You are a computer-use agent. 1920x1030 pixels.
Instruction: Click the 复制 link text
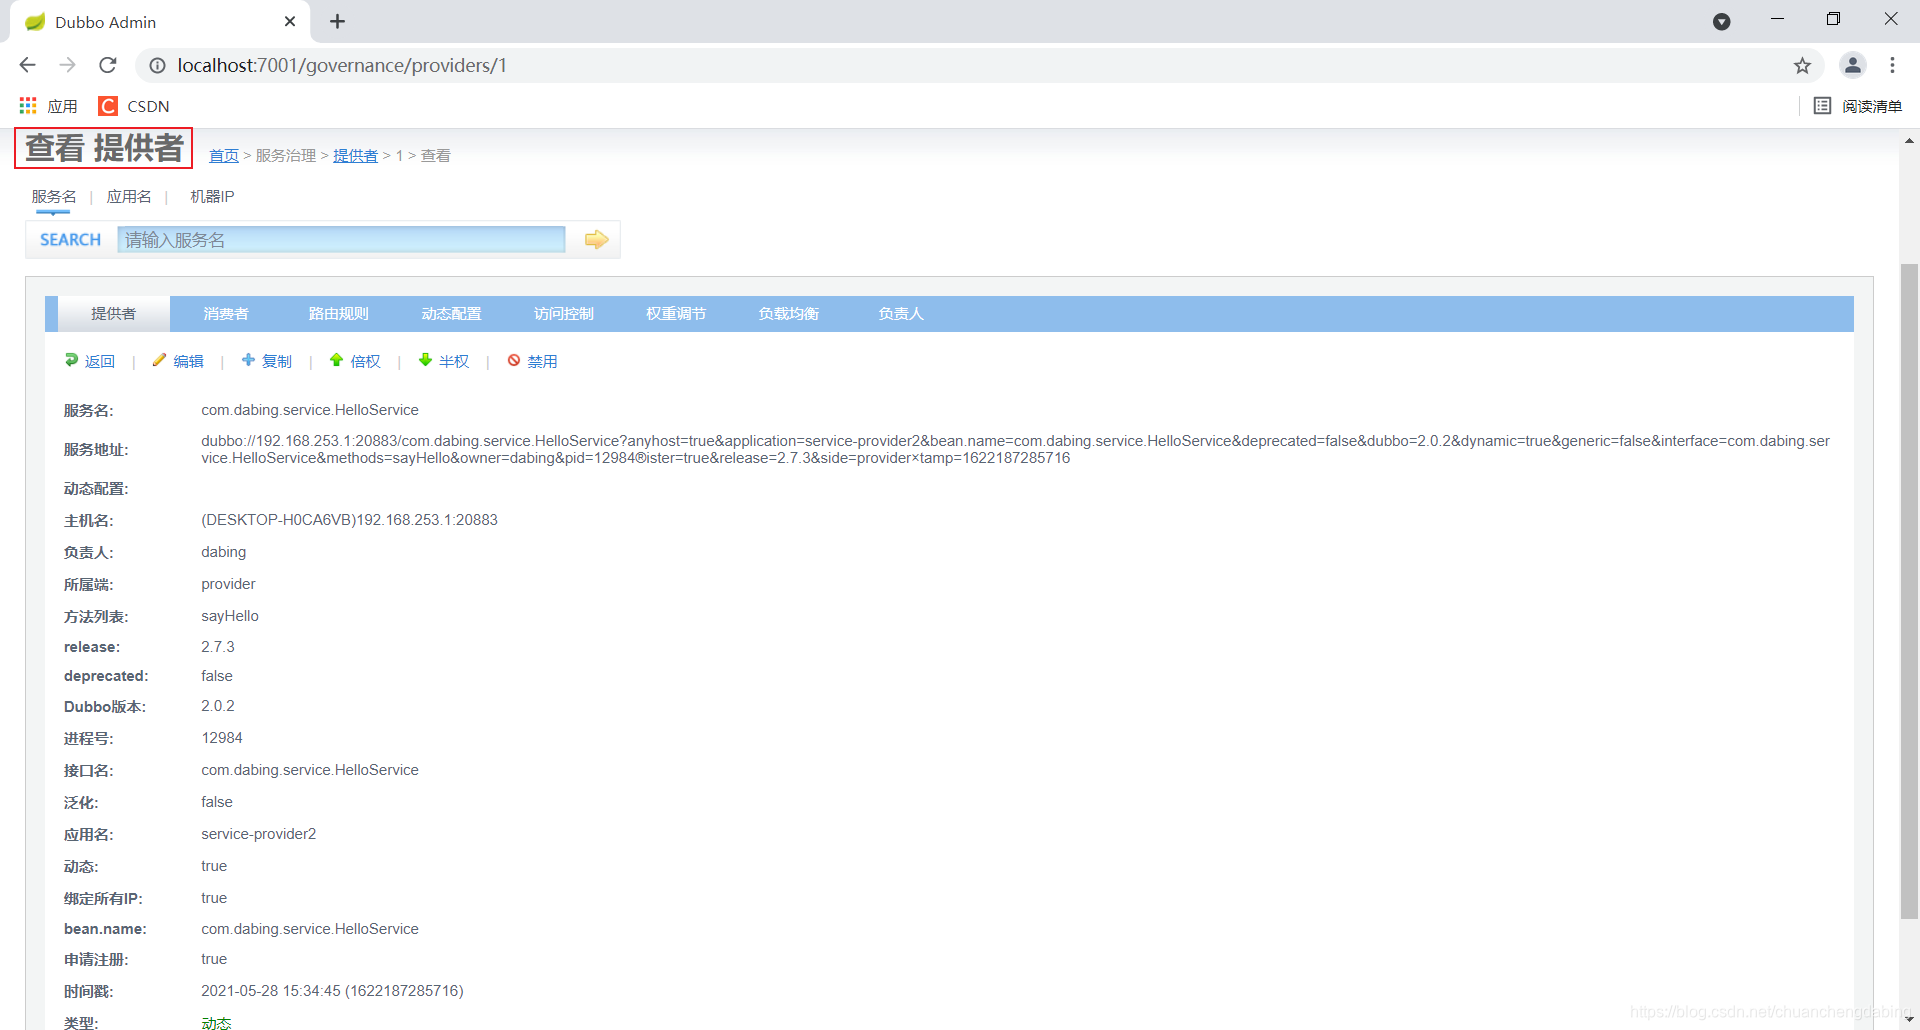click(x=277, y=361)
